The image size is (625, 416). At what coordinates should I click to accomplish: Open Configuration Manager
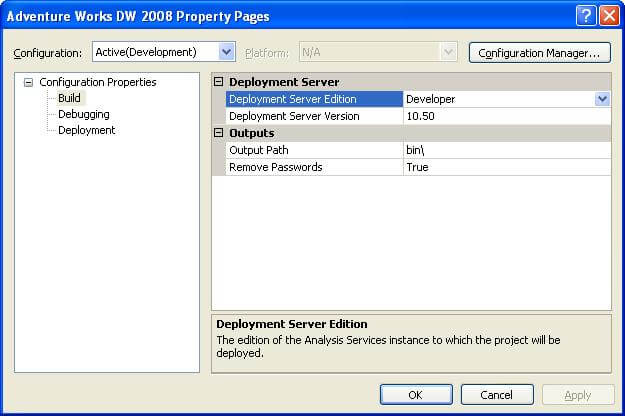tap(540, 53)
